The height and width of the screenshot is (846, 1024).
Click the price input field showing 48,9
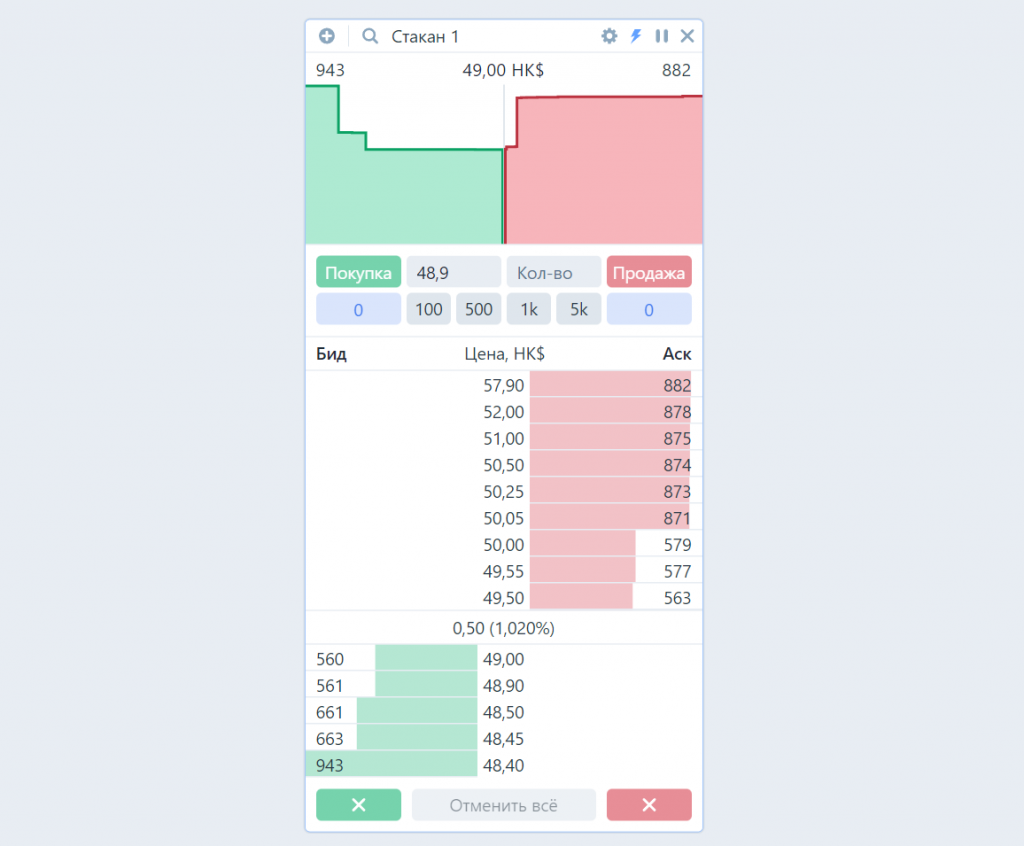[x=453, y=272]
